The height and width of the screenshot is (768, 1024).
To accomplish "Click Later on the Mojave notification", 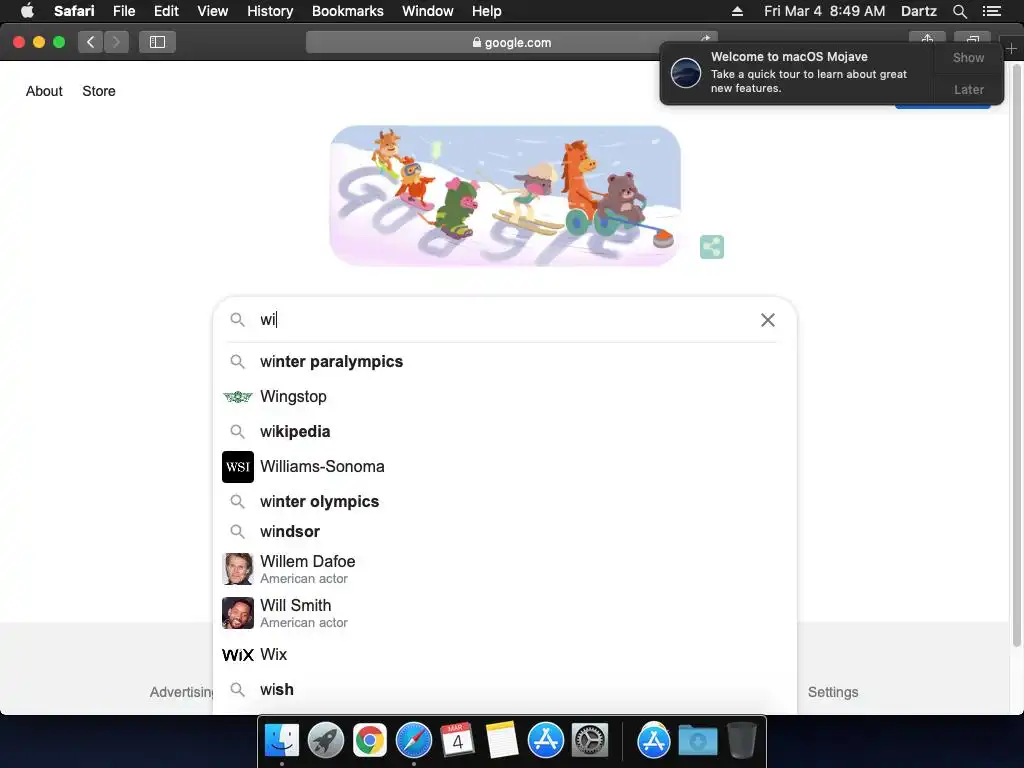I will coord(968,89).
